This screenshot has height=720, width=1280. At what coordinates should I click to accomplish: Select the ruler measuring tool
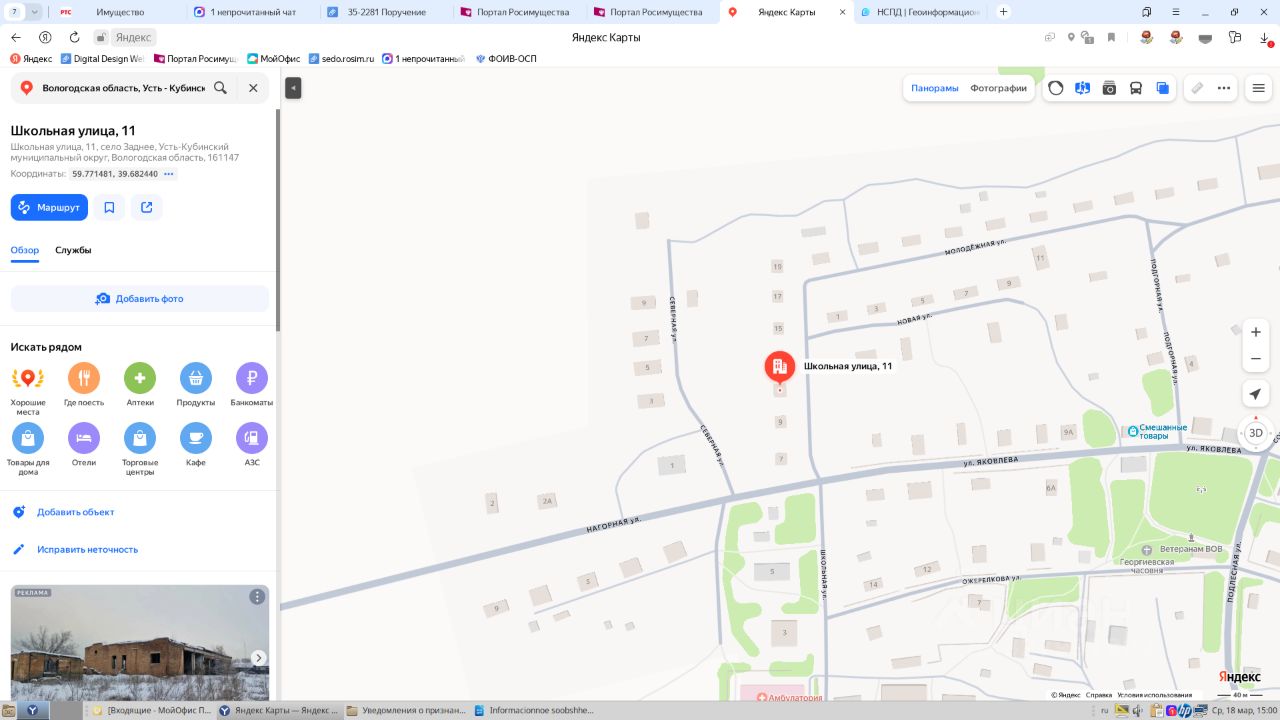pos(1197,88)
